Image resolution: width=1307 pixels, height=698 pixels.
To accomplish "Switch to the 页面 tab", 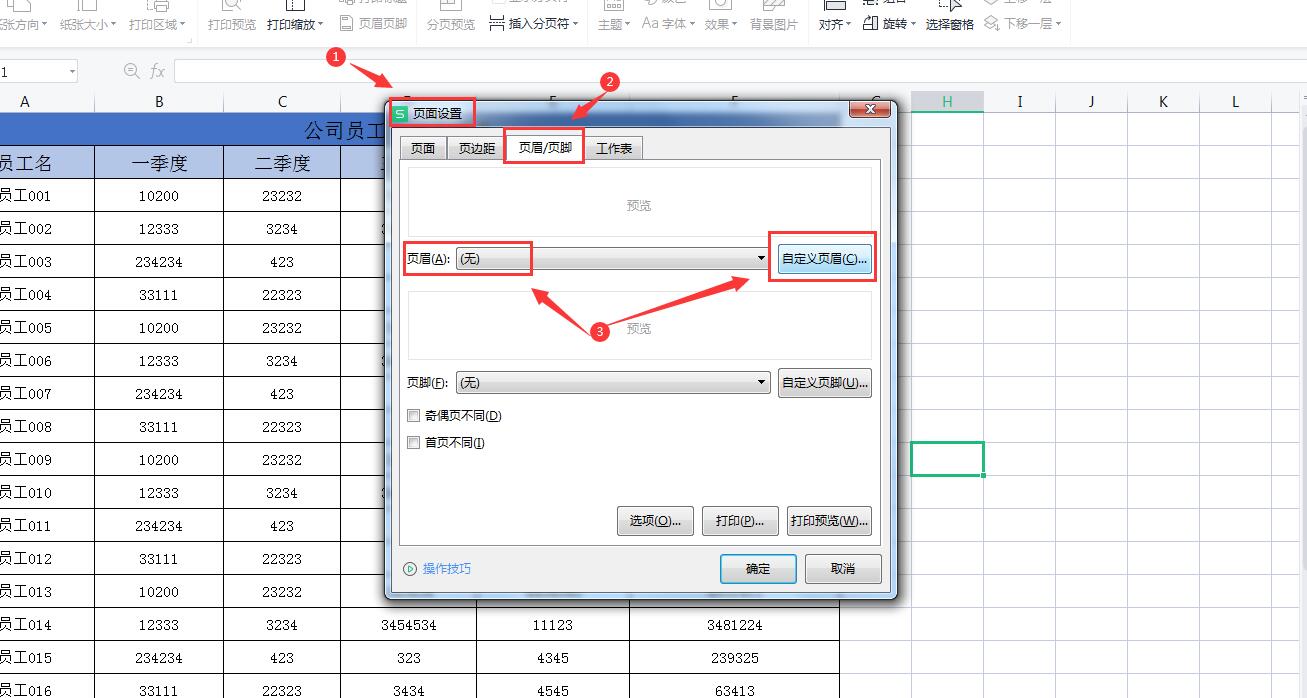I will [423, 148].
